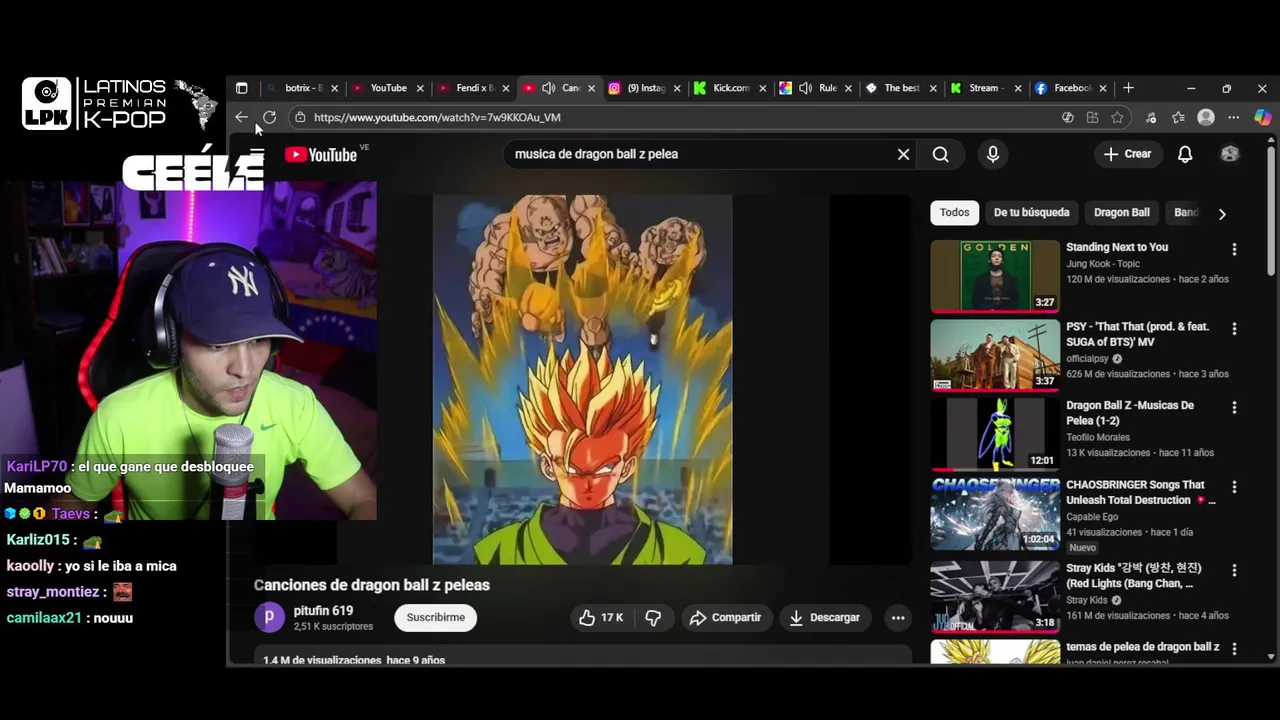1280x720 pixels.
Task: Click the Teofilo Morales channel name
Action: [x=1098, y=437]
